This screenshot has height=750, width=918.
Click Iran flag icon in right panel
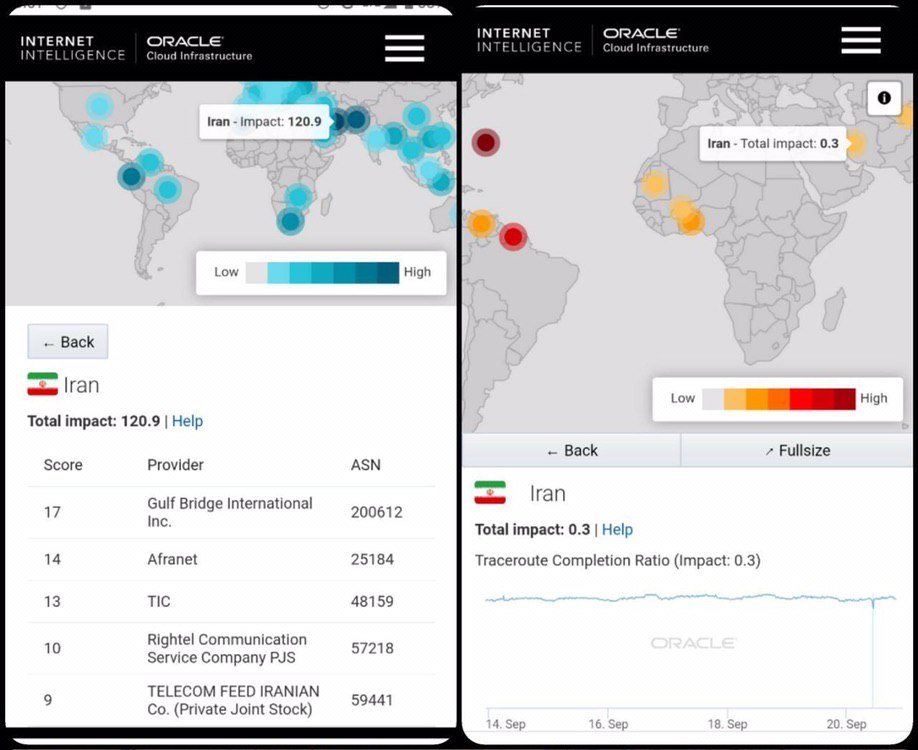click(x=490, y=493)
